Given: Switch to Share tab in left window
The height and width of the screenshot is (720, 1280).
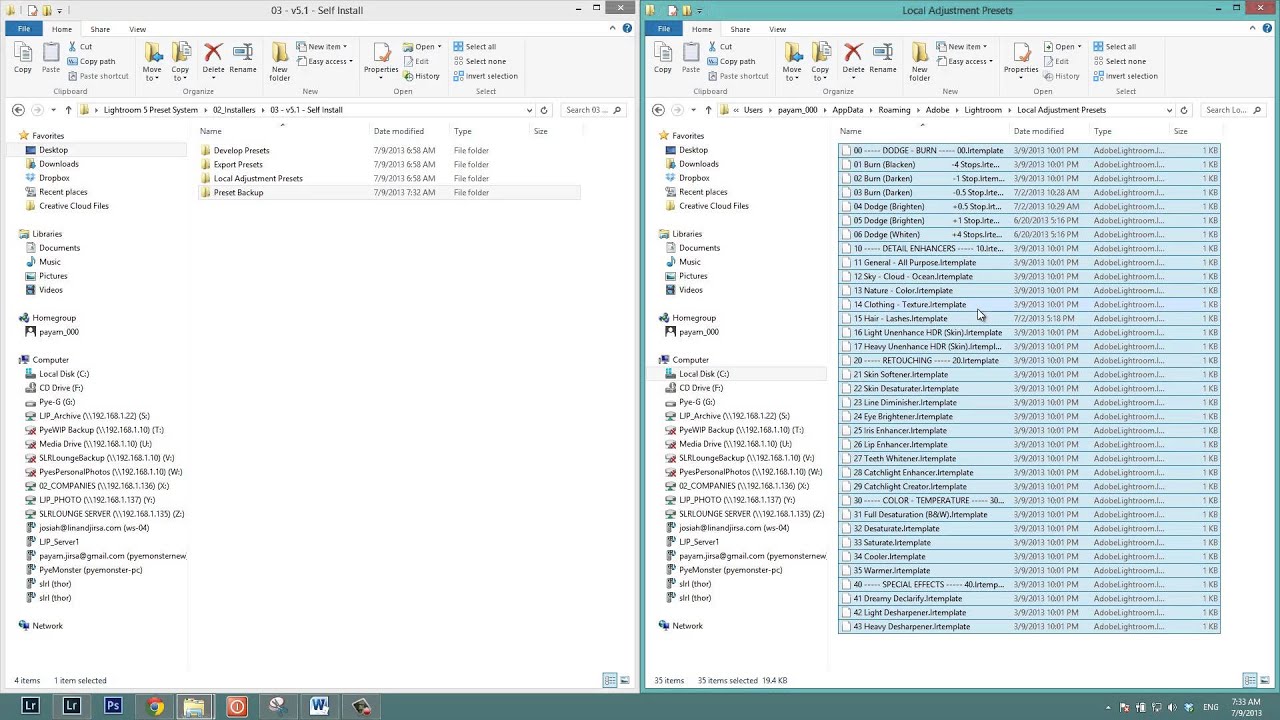Looking at the screenshot, I should click(100, 29).
